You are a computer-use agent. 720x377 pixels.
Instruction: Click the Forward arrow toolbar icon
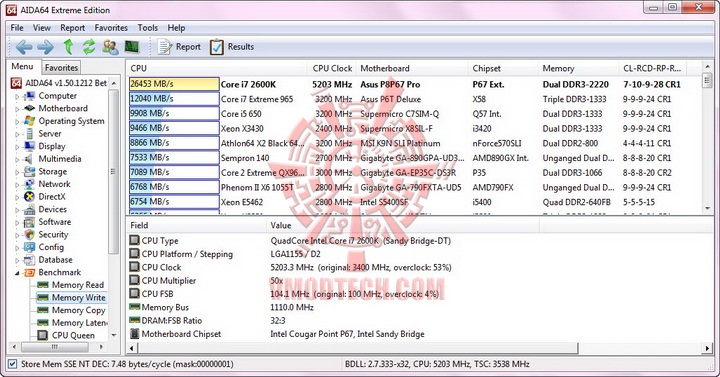point(45,46)
